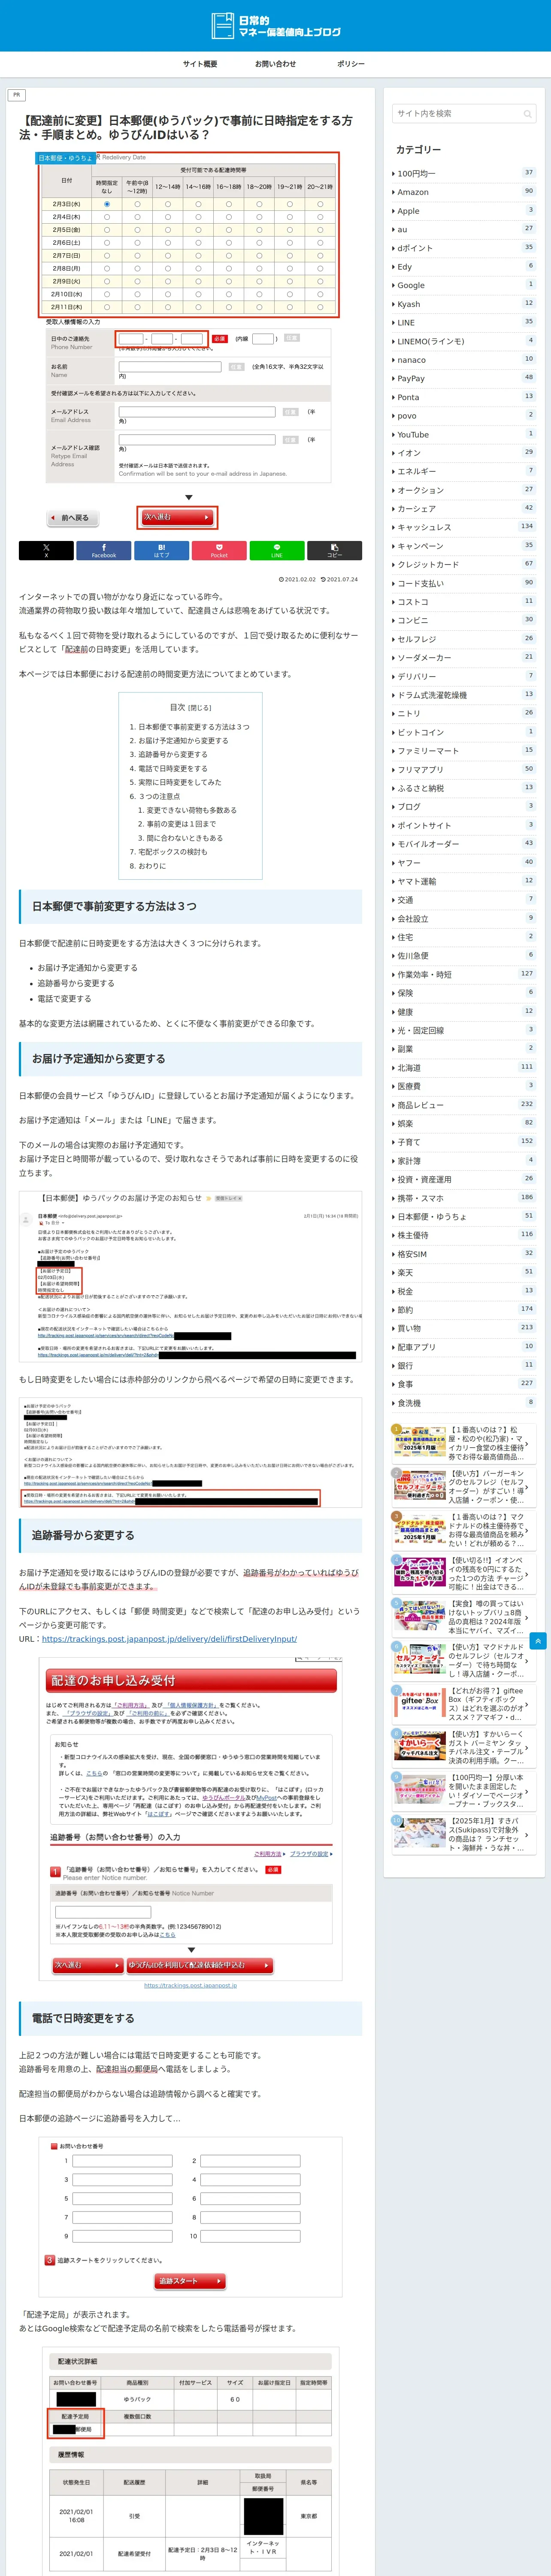
Task: Open the trackings.post.japanpost.jp firstDeliveryInput URL
Action: tap(169, 1639)
